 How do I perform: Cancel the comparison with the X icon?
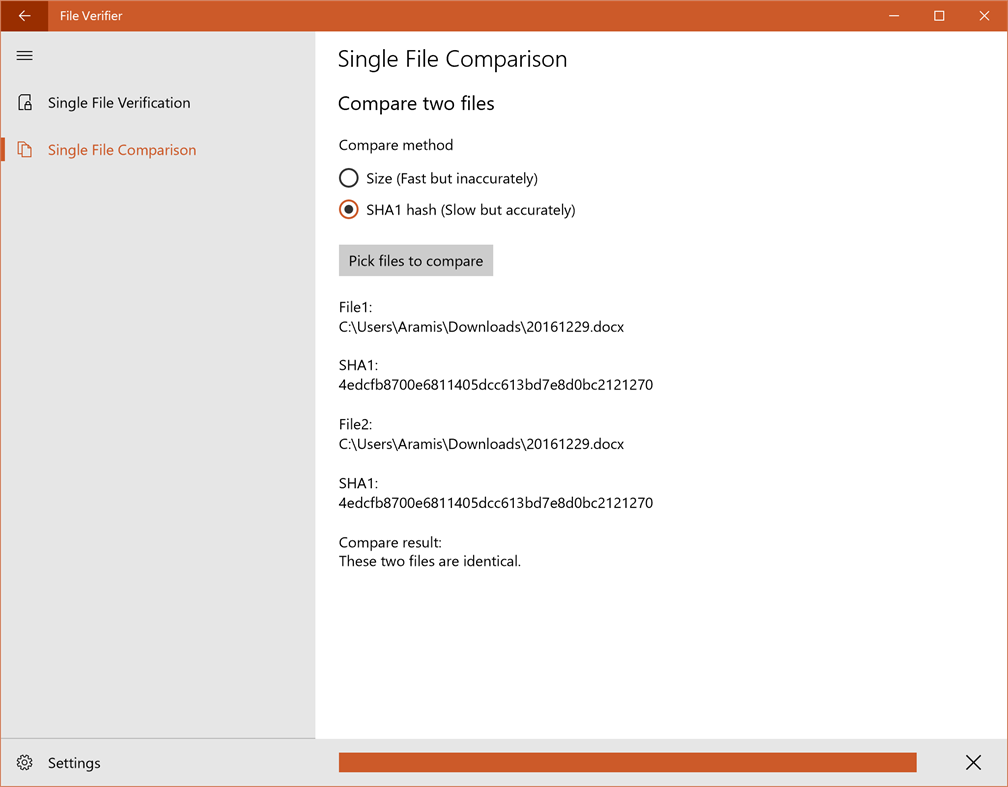973,762
